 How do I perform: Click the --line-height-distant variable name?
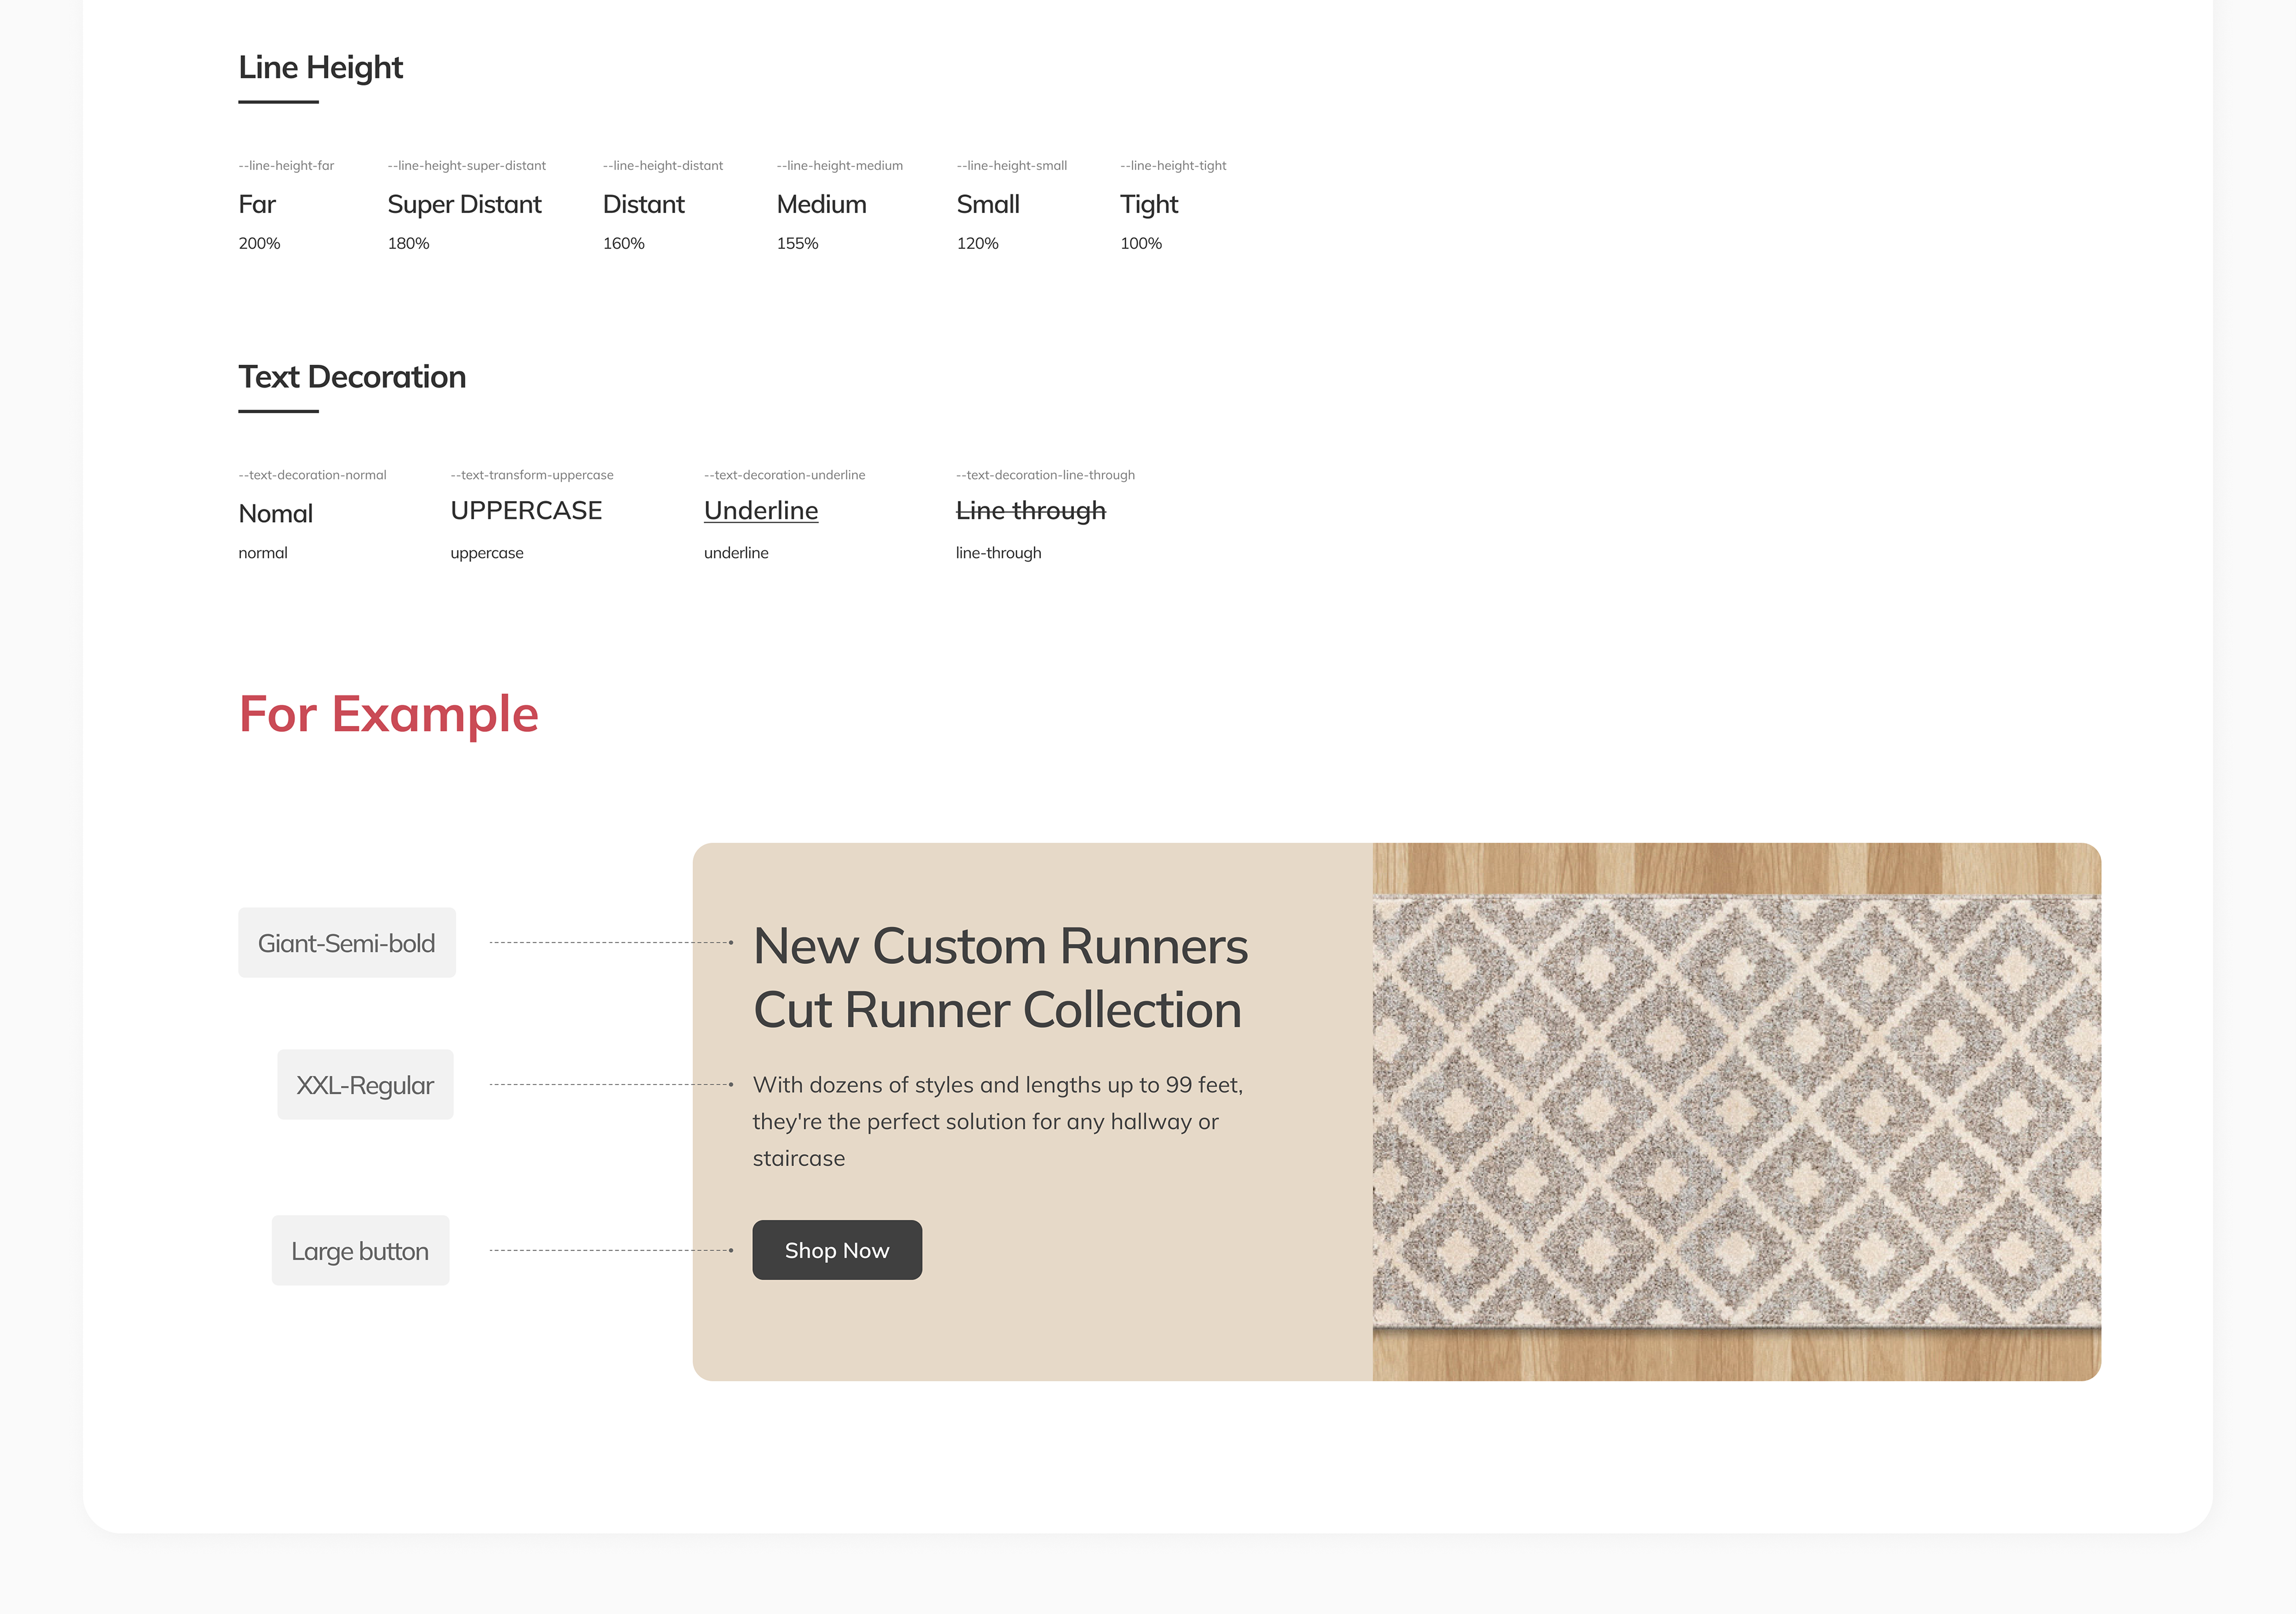pos(663,166)
